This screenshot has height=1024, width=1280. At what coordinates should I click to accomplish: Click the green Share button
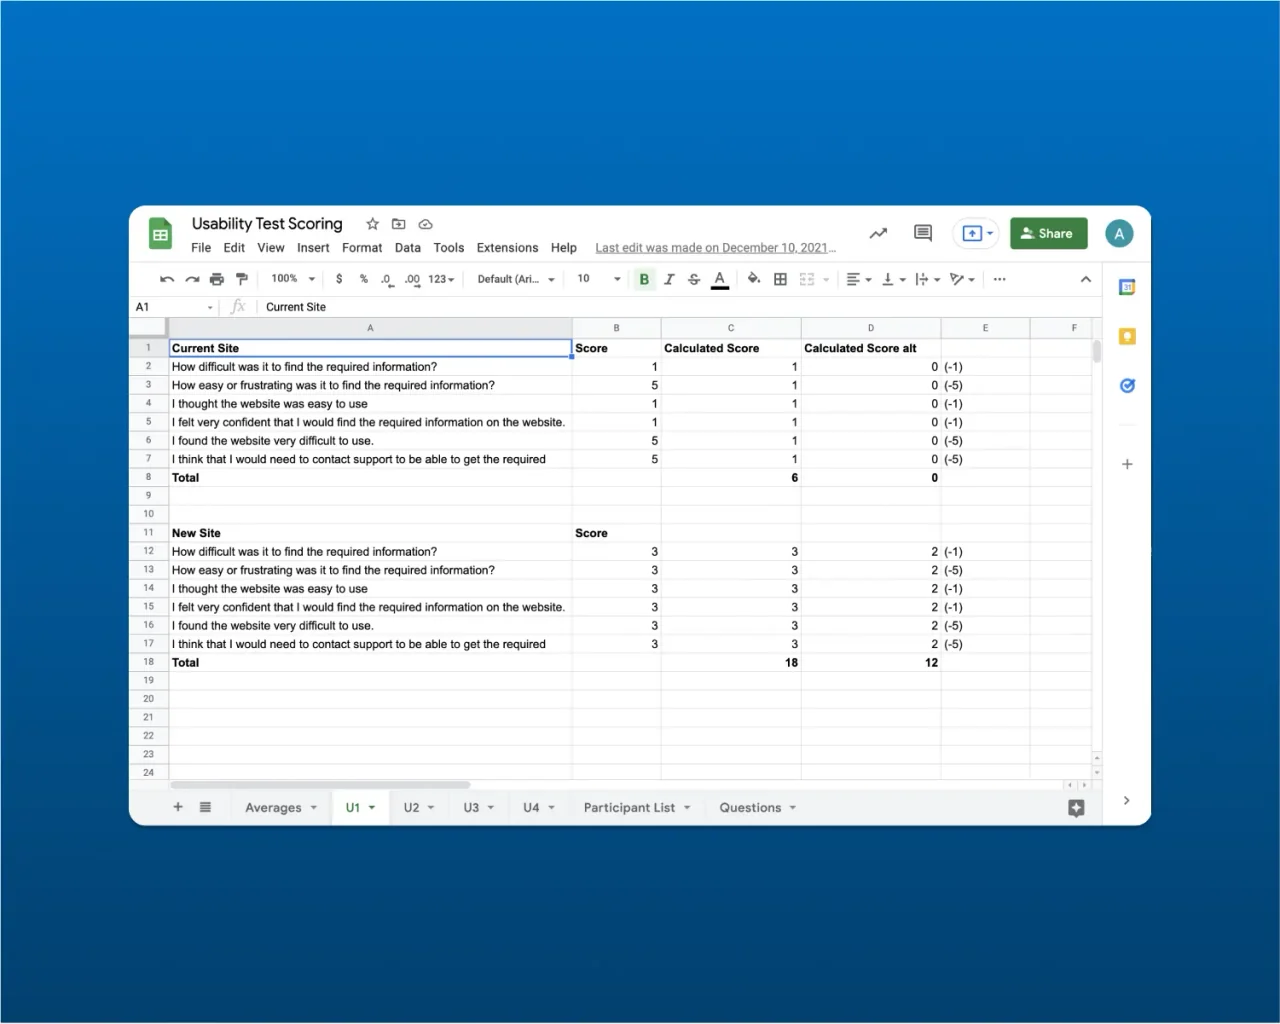[1048, 233]
